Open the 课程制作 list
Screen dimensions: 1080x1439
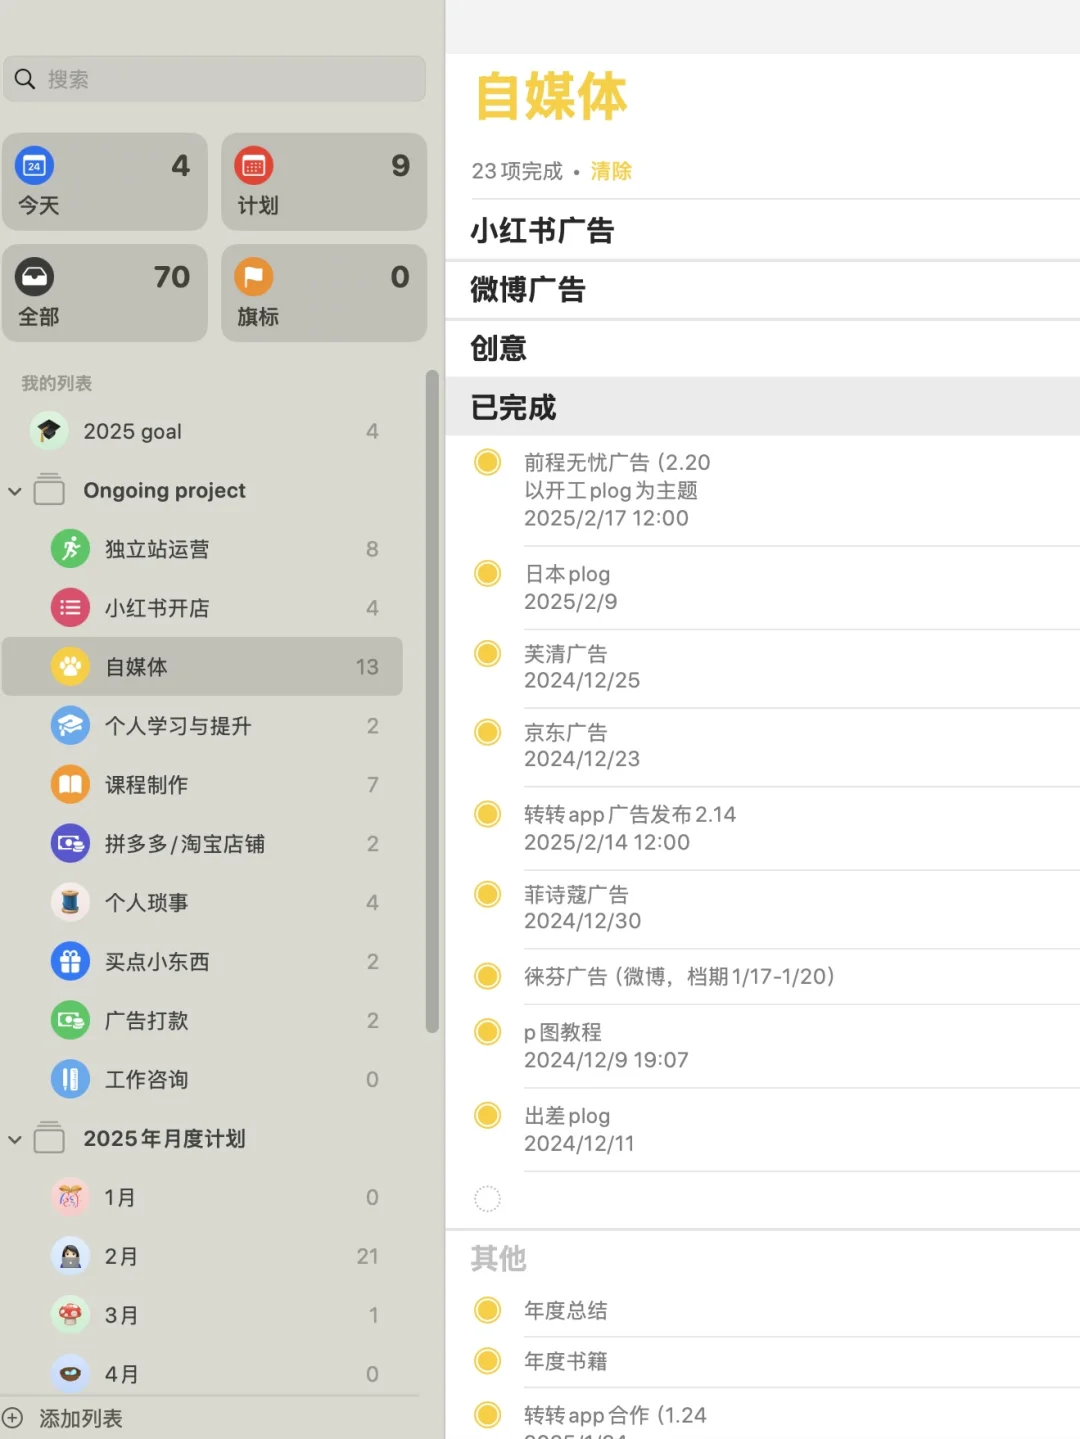click(202, 785)
